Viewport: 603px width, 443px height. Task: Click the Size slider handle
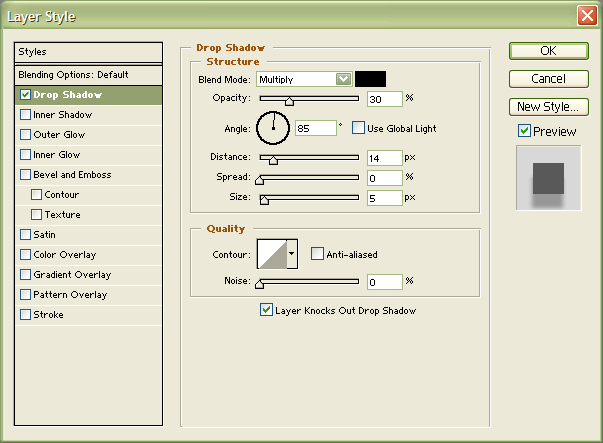click(264, 200)
